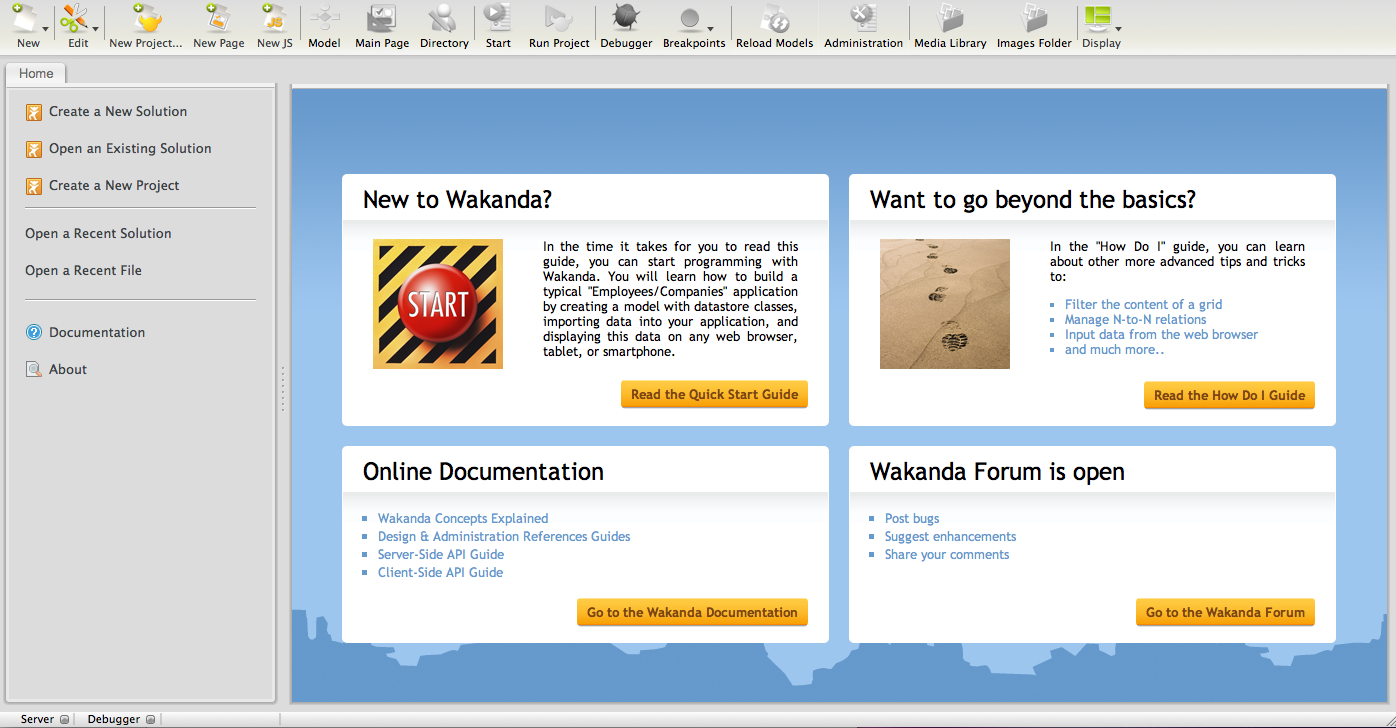
Task: Toggle the Debugger panel in the status bar
Action: tap(150, 719)
